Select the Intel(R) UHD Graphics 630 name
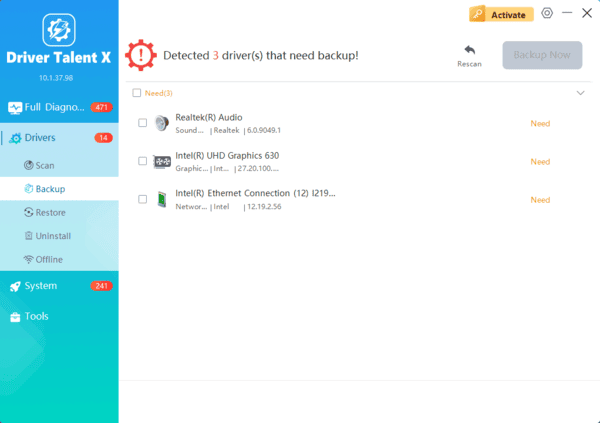600x423 pixels. tap(227, 155)
